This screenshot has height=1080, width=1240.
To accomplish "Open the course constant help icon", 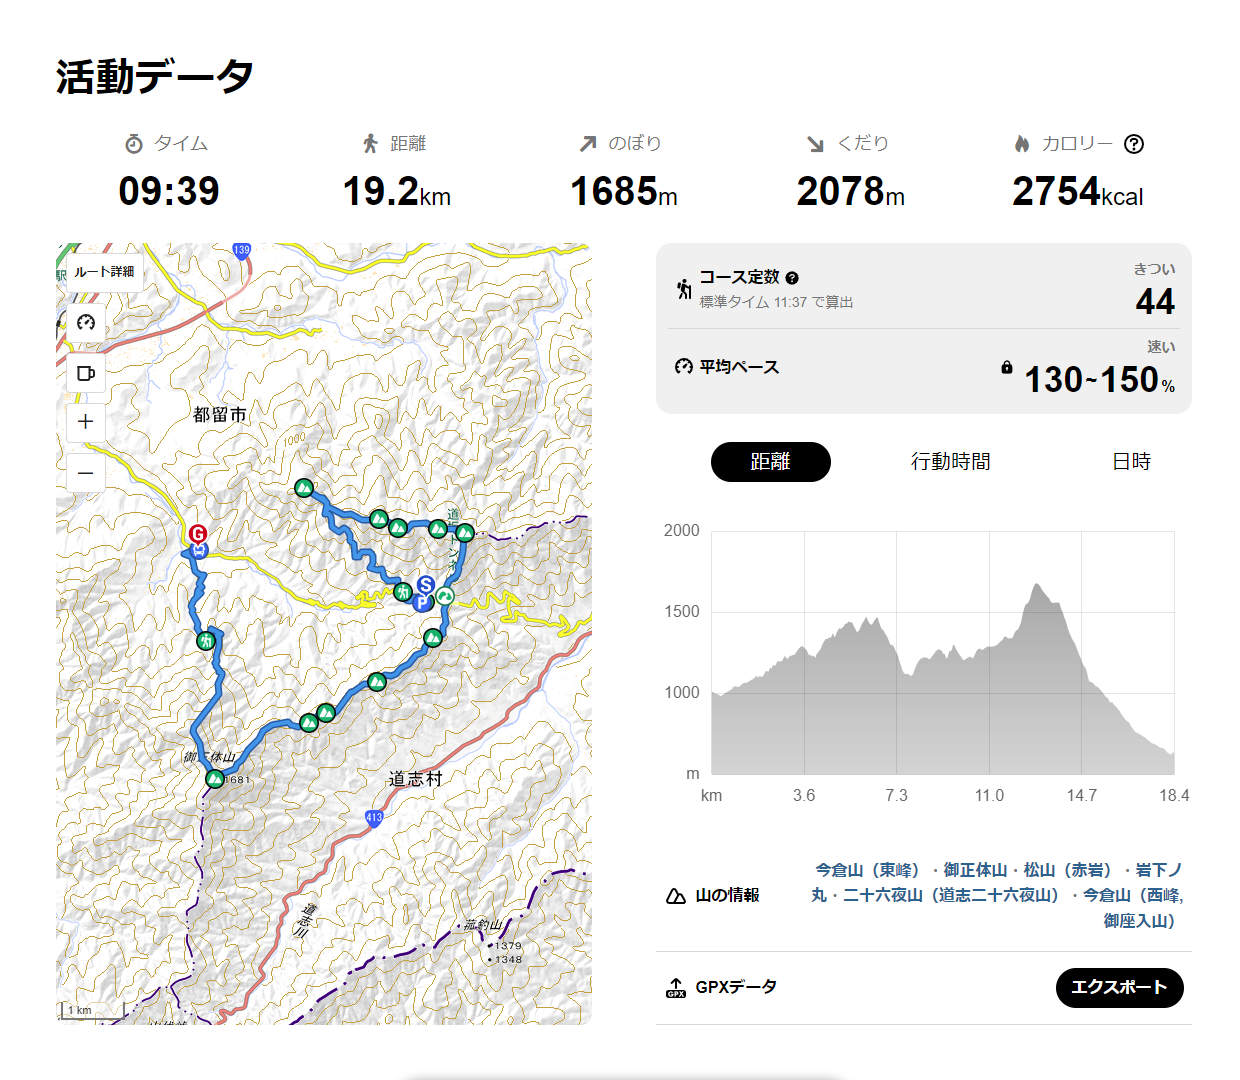I will [x=792, y=278].
